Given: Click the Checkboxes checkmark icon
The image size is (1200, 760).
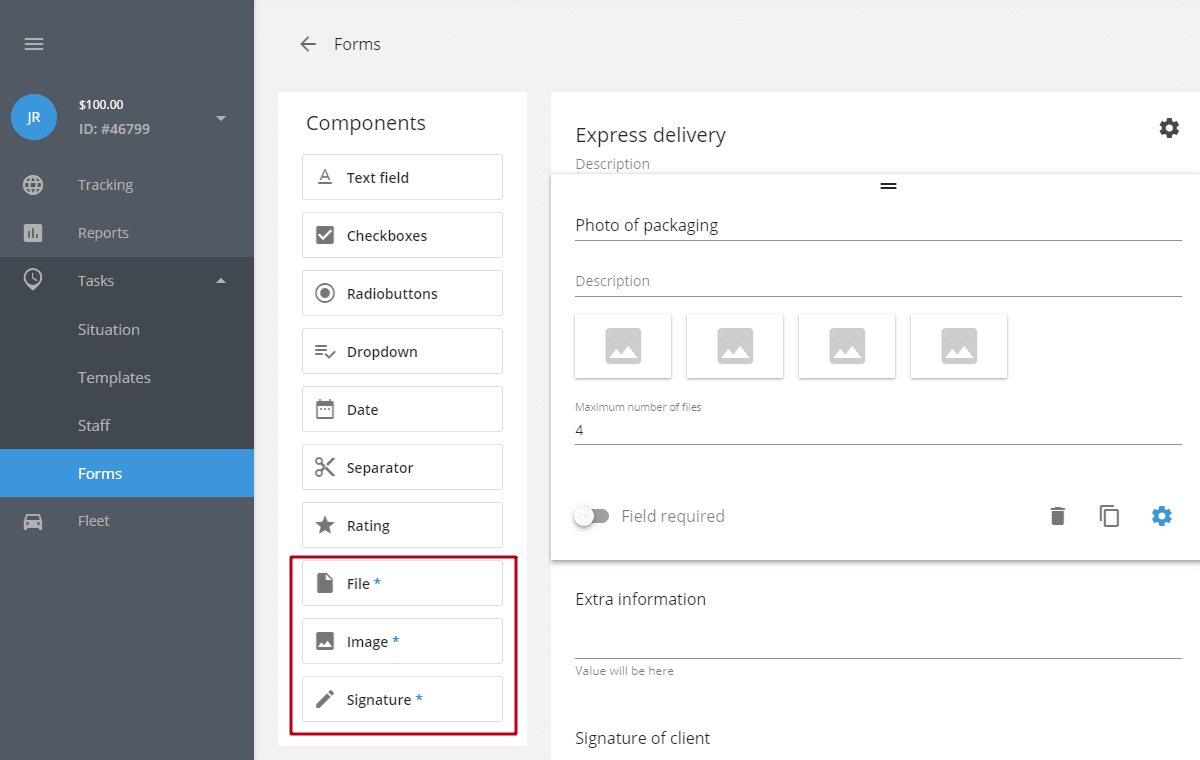Looking at the screenshot, I should 325,235.
